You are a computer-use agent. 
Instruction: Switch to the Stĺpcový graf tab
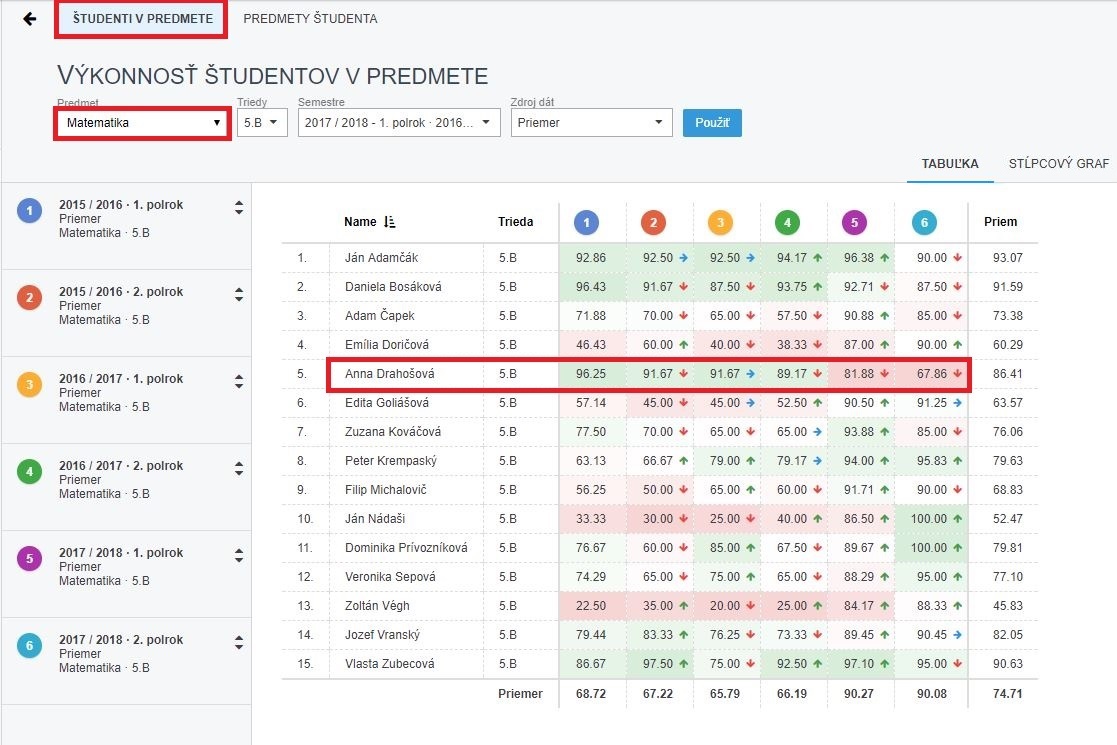click(1058, 164)
